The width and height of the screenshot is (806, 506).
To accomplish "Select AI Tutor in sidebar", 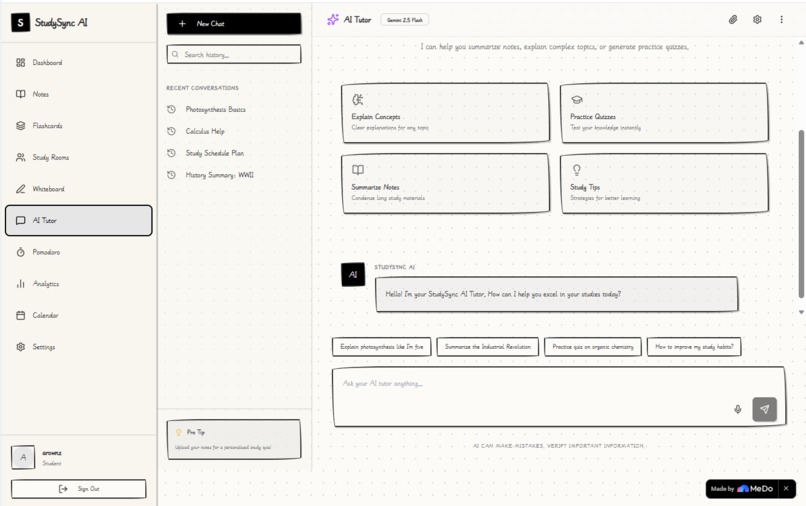I will [x=79, y=221].
